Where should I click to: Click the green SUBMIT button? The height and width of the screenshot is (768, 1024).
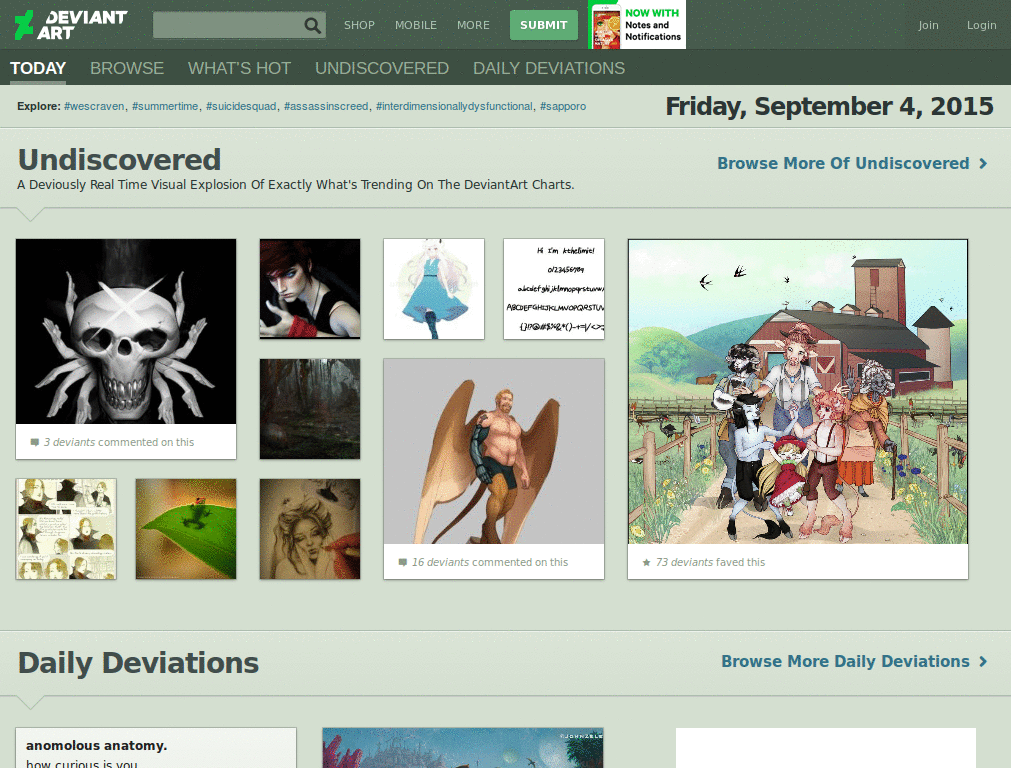[543, 25]
